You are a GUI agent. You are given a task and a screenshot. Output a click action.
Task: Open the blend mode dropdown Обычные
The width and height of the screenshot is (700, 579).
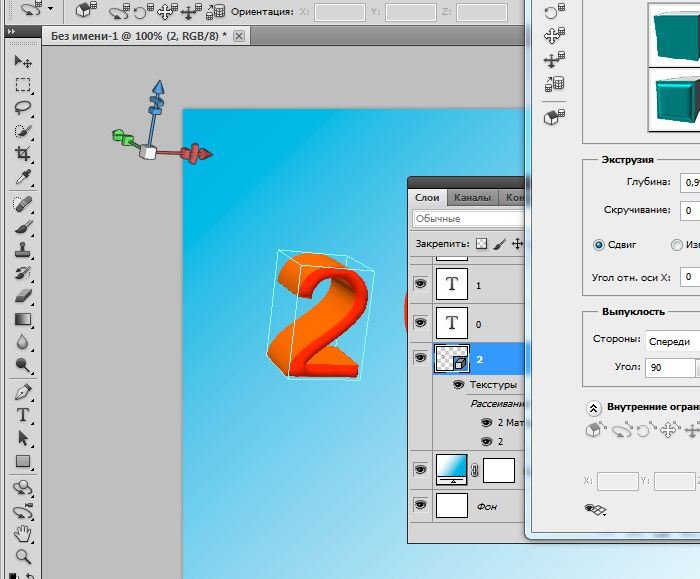coord(467,218)
